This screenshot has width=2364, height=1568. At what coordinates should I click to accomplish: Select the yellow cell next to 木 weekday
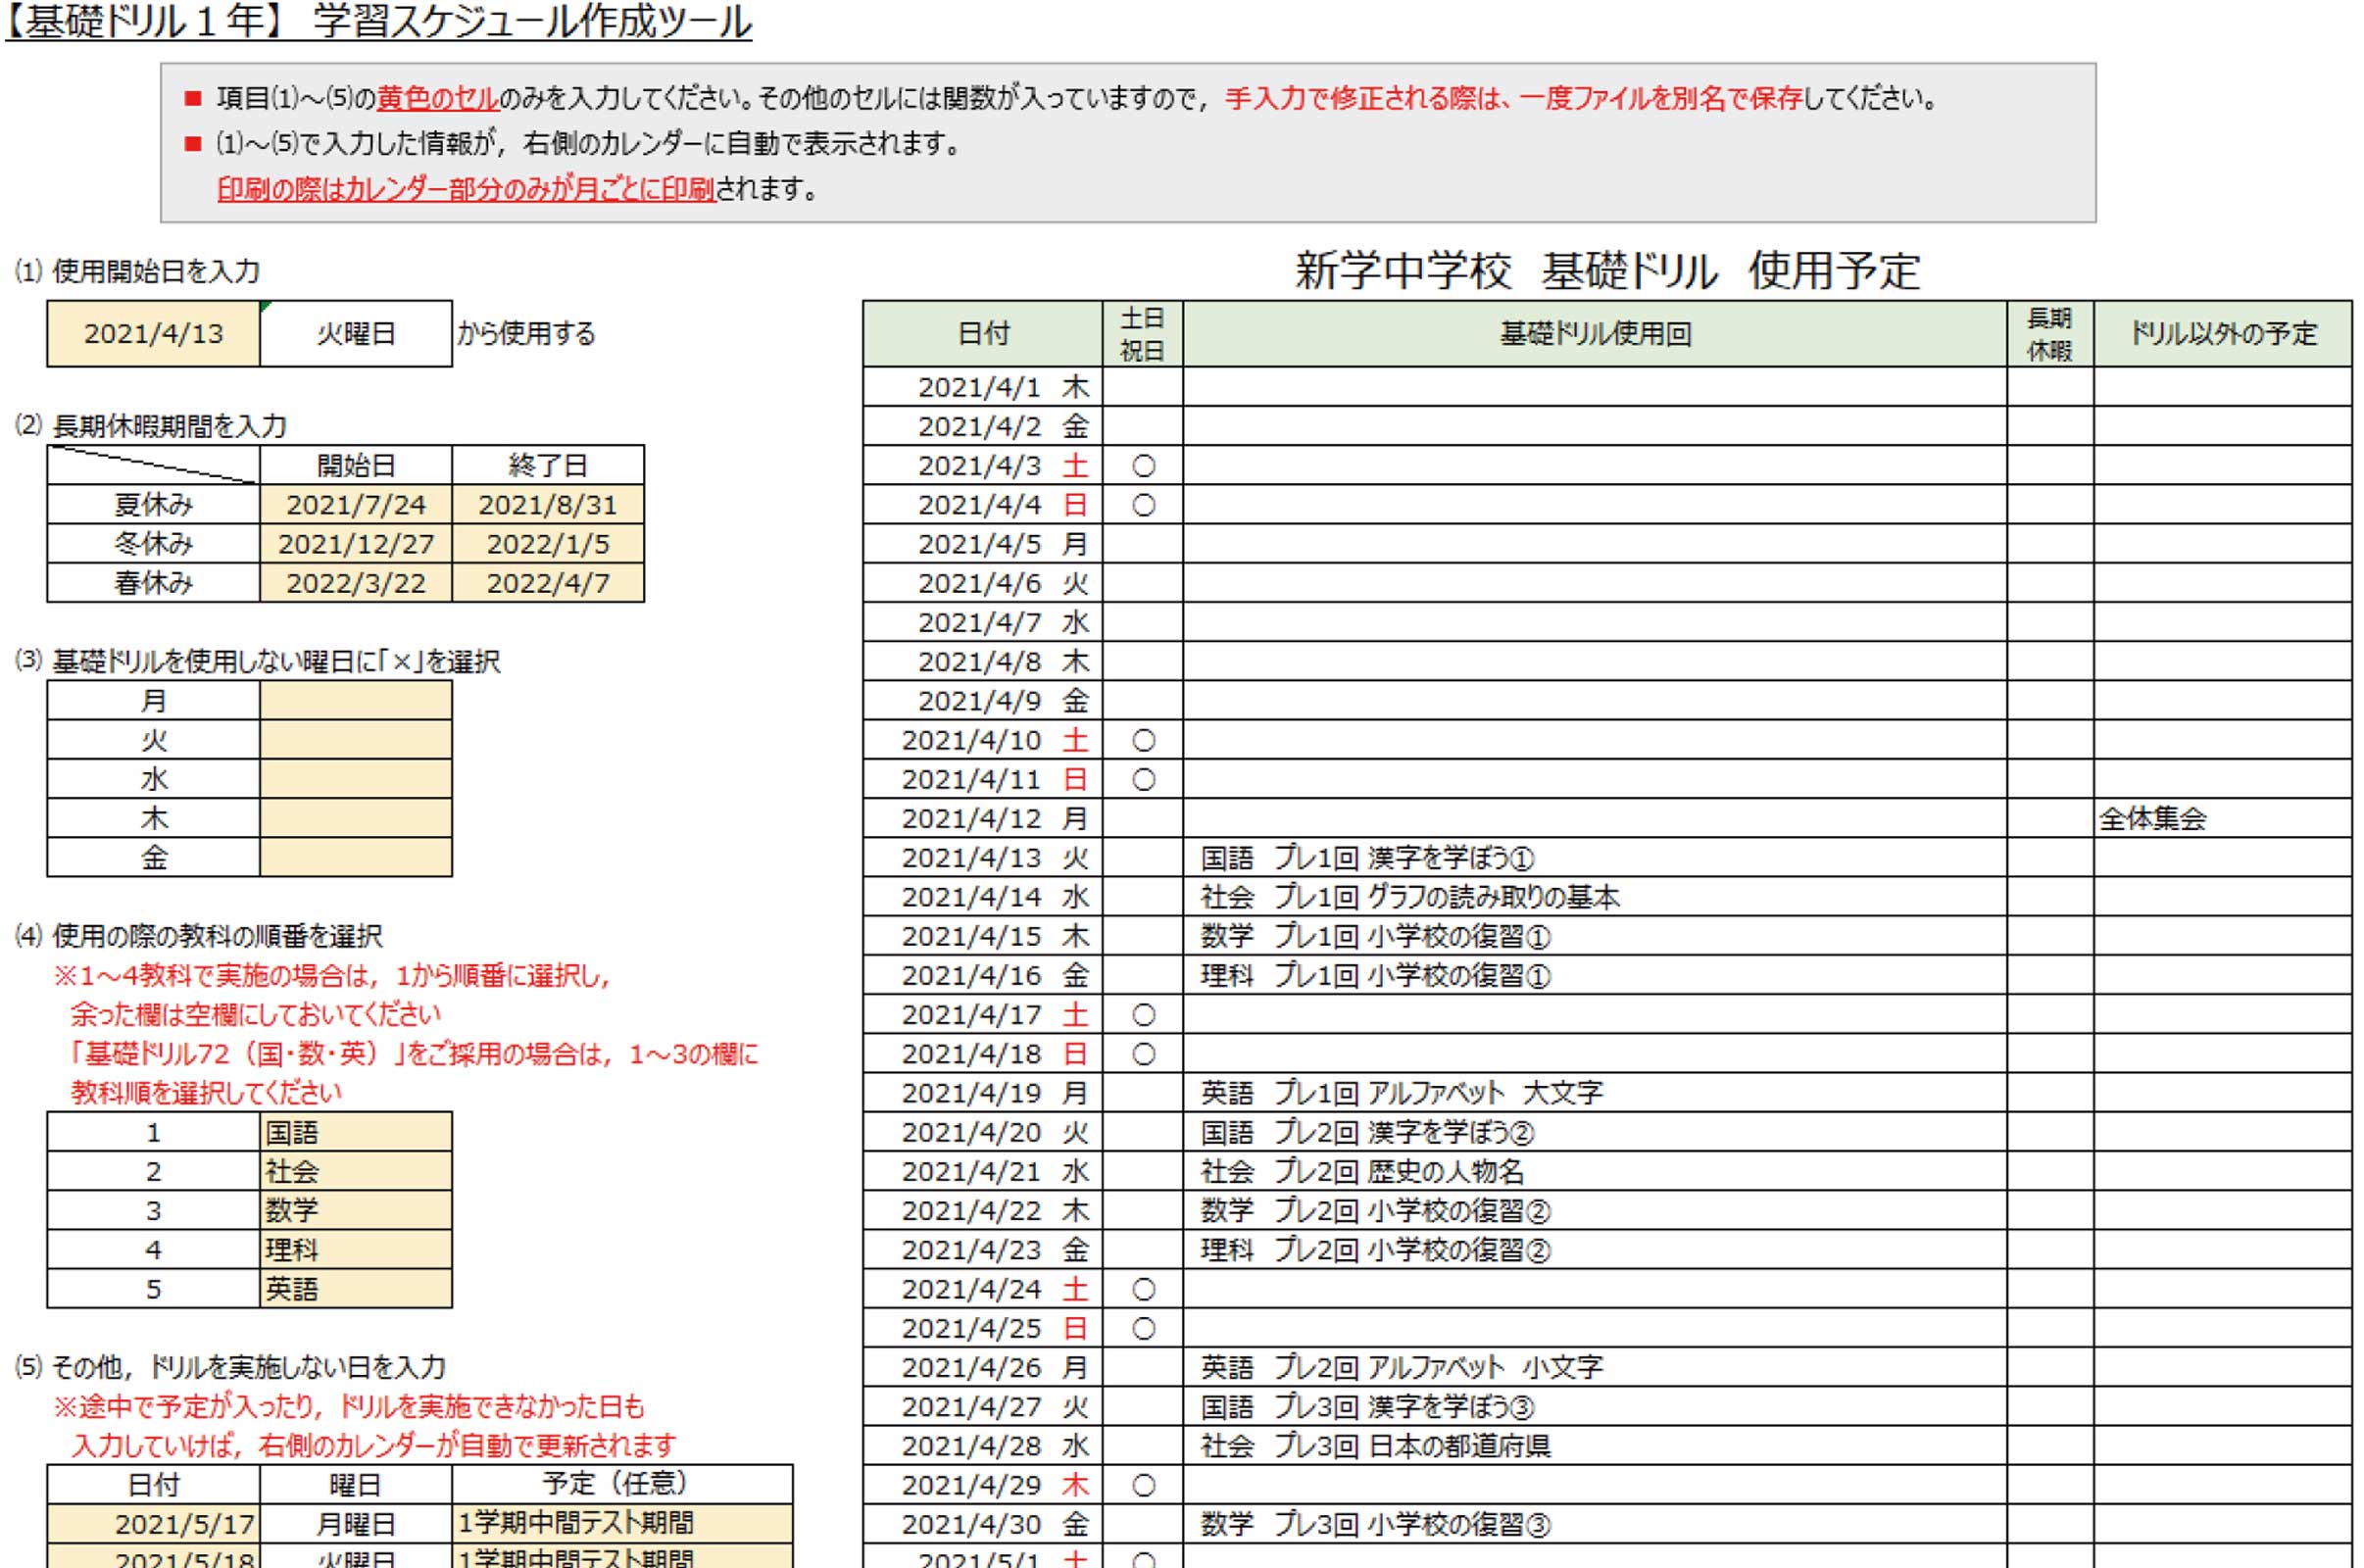pyautogui.click(x=356, y=817)
